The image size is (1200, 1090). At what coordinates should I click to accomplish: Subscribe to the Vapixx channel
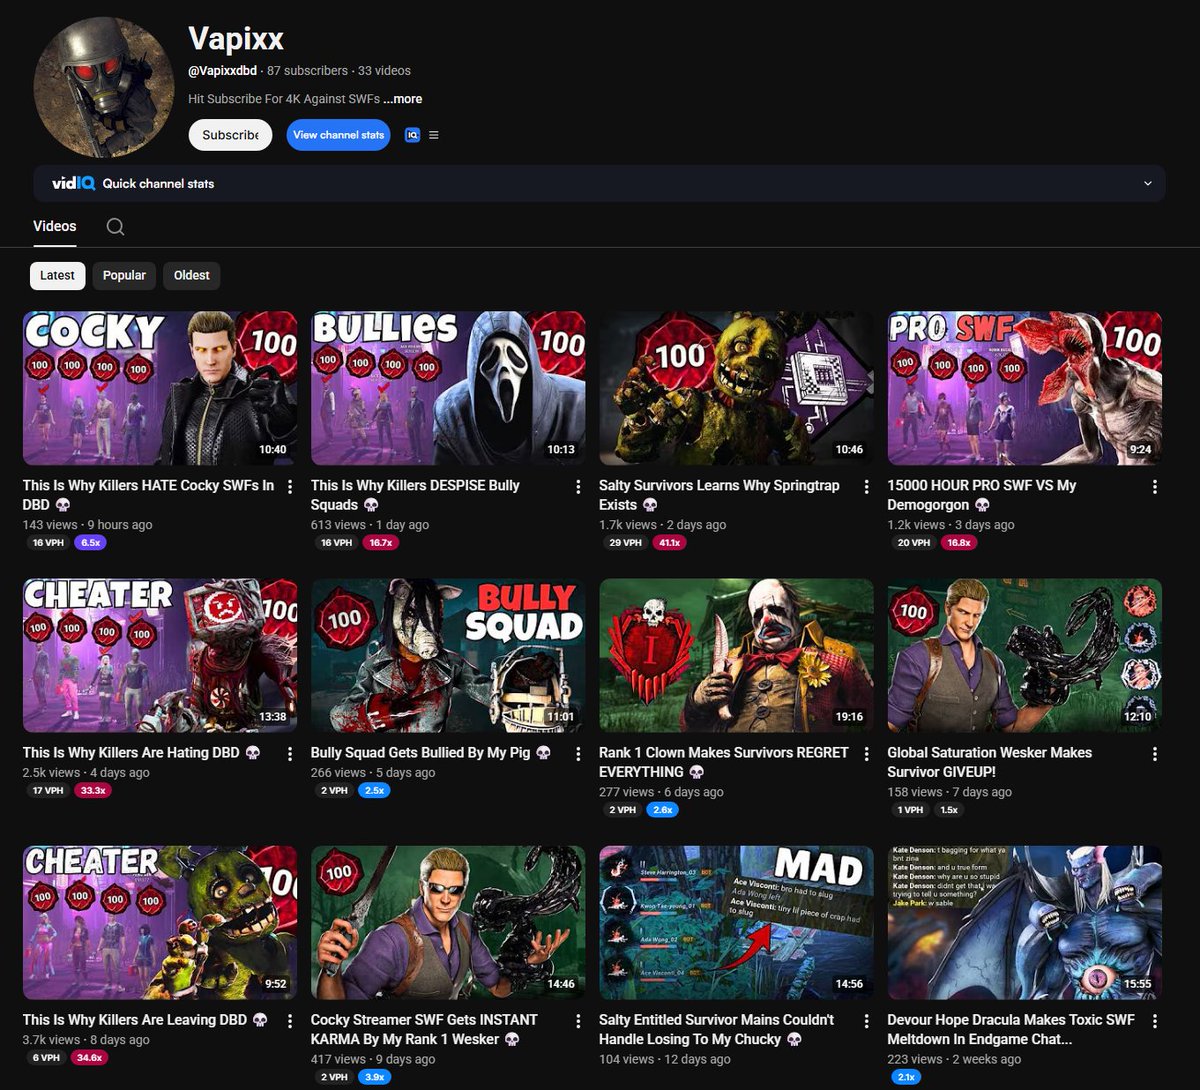click(x=230, y=135)
